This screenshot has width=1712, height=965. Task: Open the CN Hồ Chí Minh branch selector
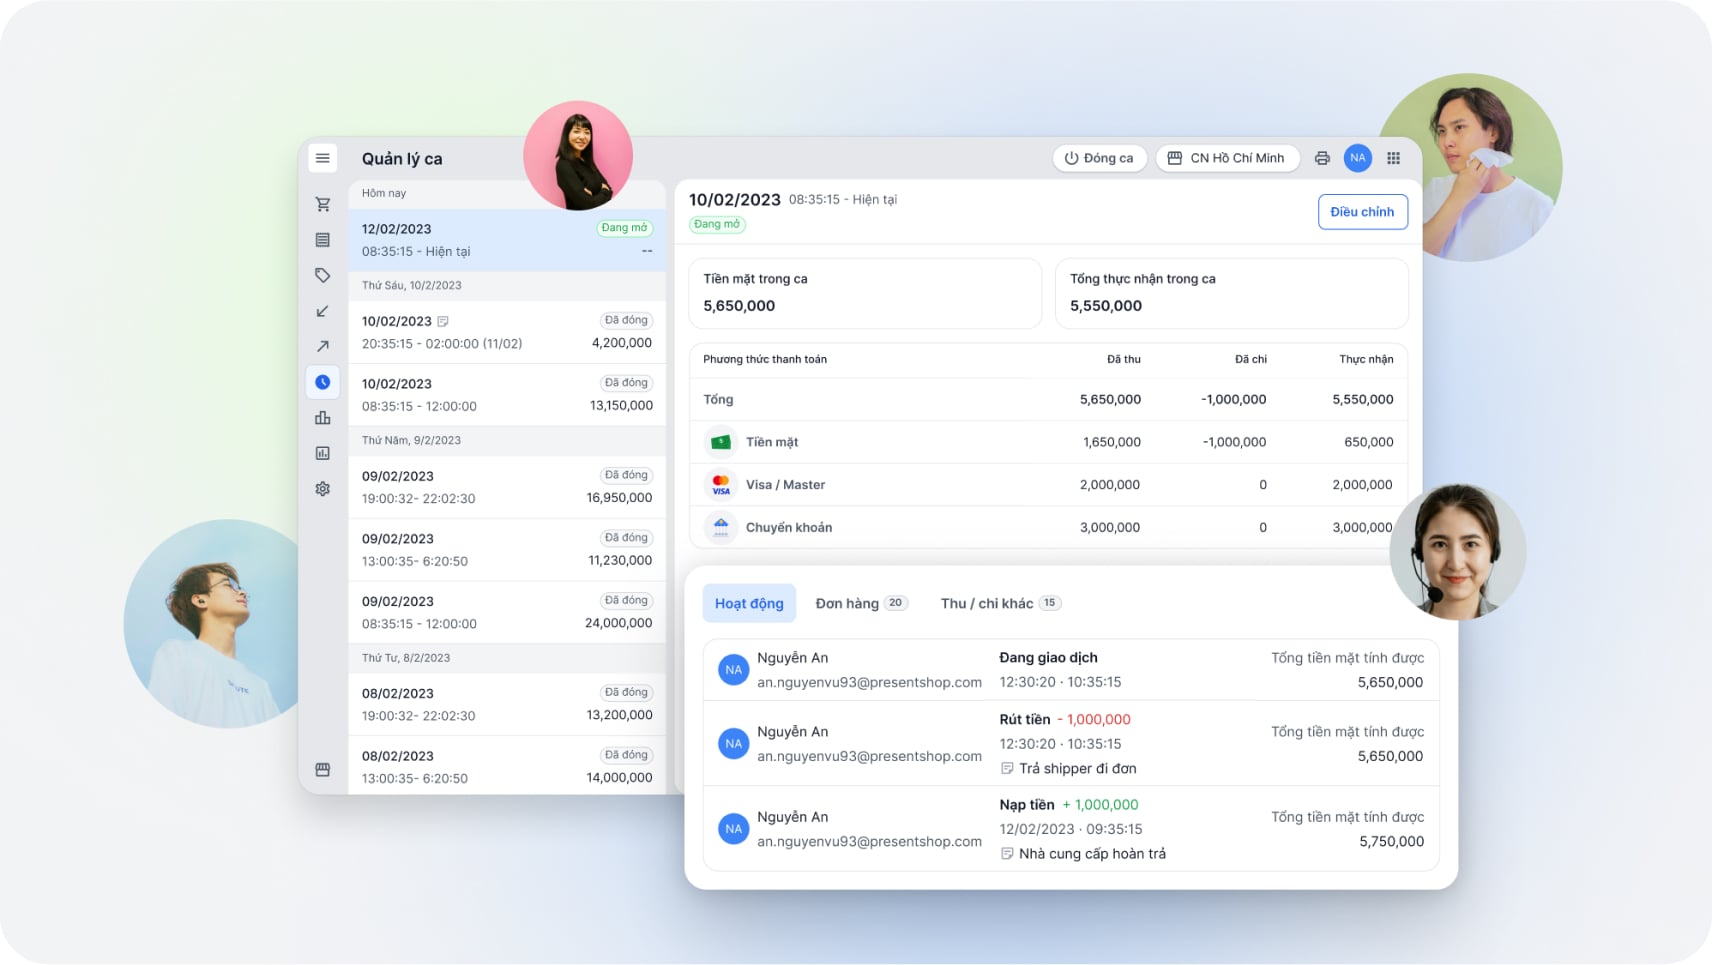click(x=1227, y=158)
